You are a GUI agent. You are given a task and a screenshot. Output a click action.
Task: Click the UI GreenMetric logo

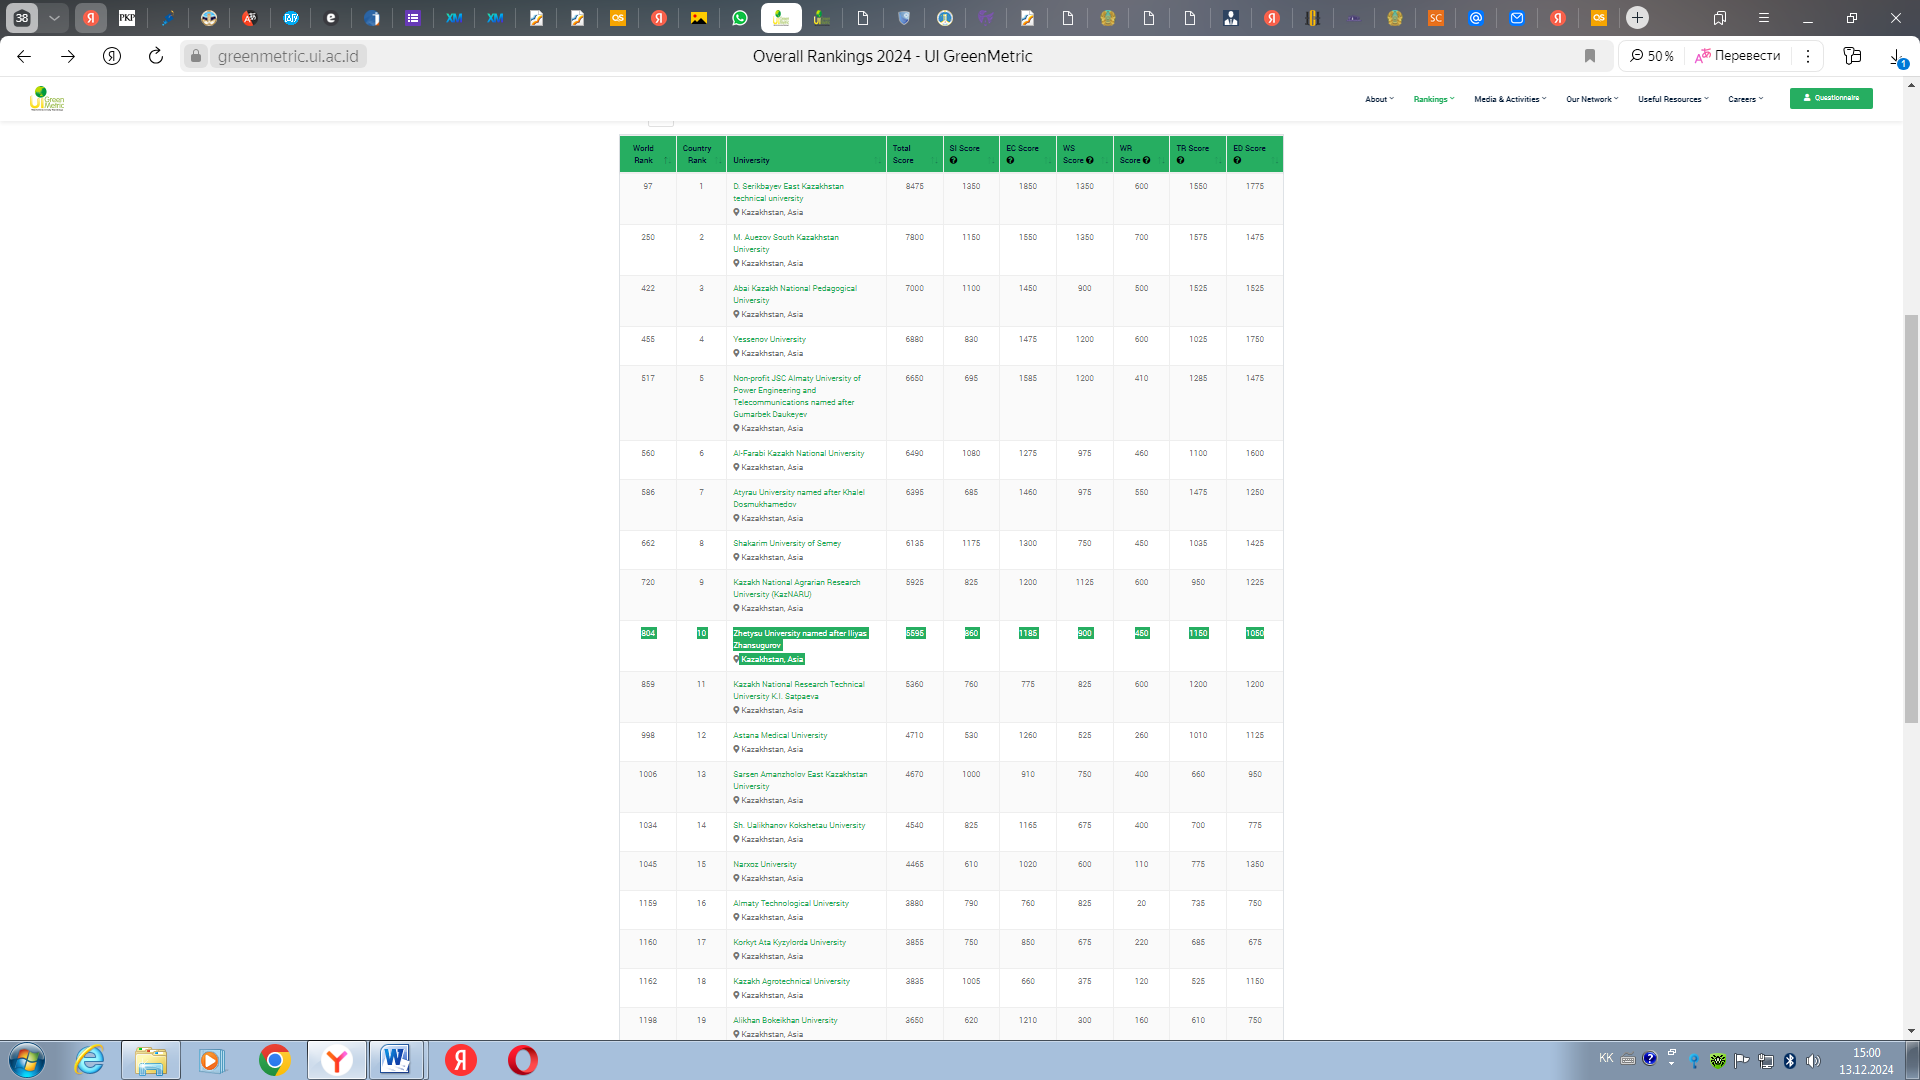click(47, 98)
